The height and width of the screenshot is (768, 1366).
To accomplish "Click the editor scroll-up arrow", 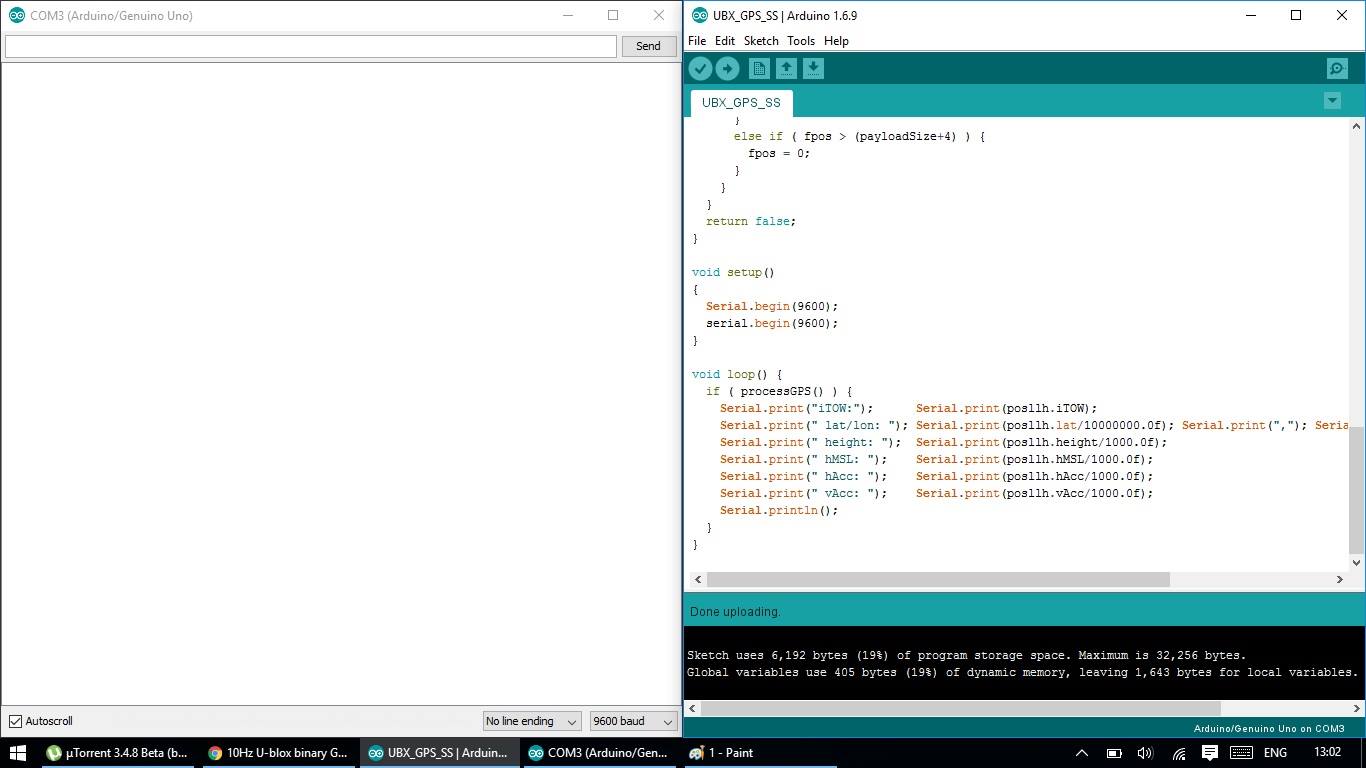I will point(1356,127).
